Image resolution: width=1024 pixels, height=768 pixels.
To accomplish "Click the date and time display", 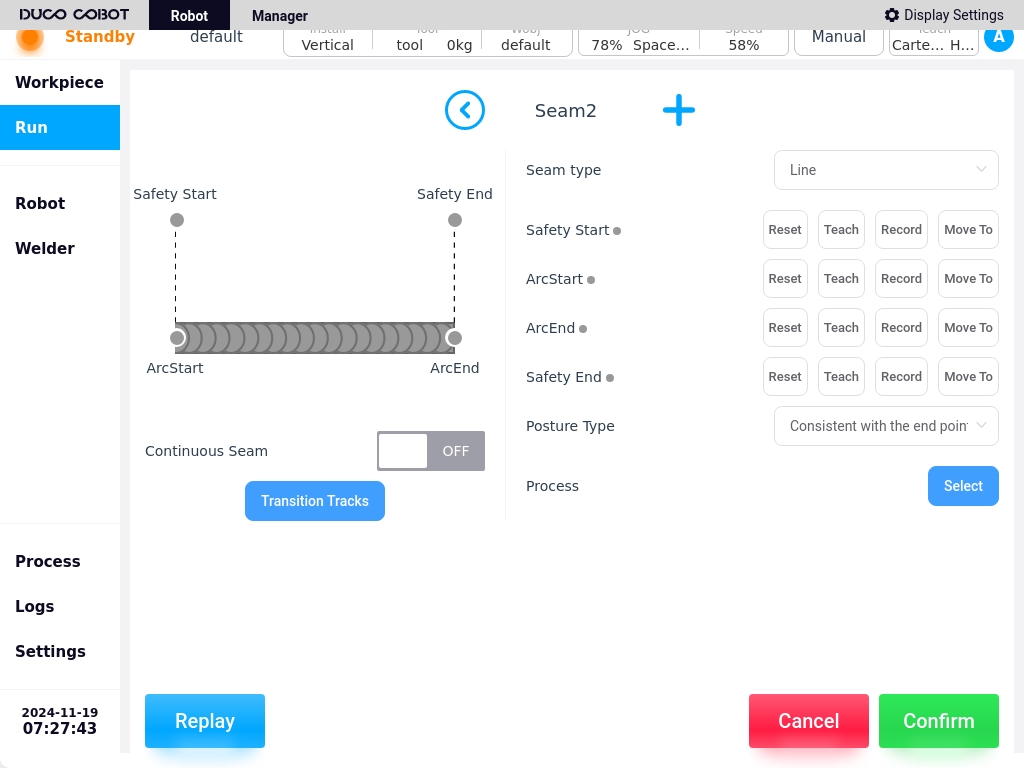I will coord(59,721).
